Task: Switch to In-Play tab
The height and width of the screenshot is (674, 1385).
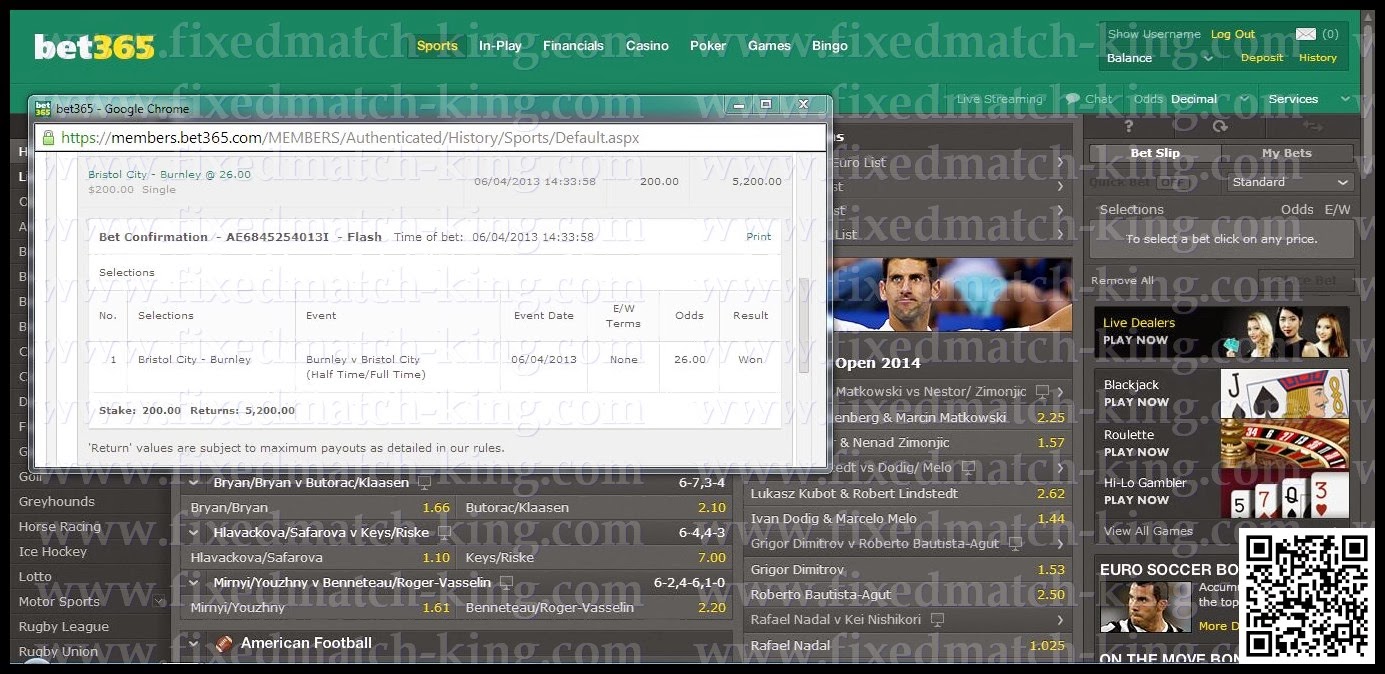Action: (500, 46)
